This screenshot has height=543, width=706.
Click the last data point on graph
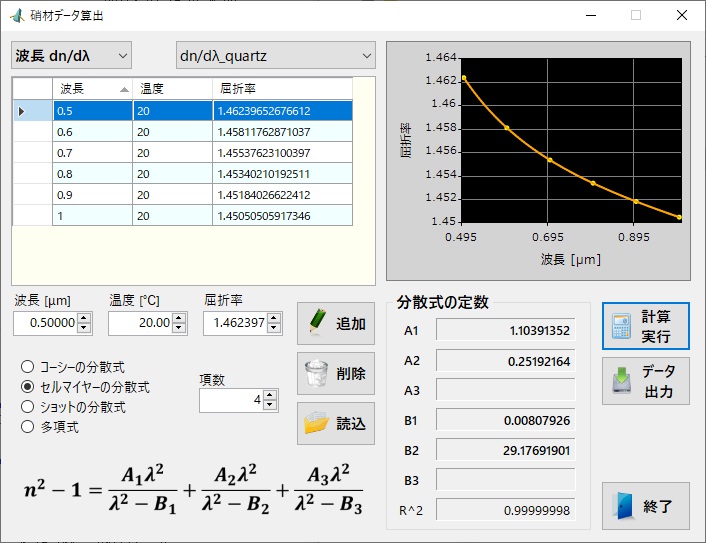(x=679, y=217)
